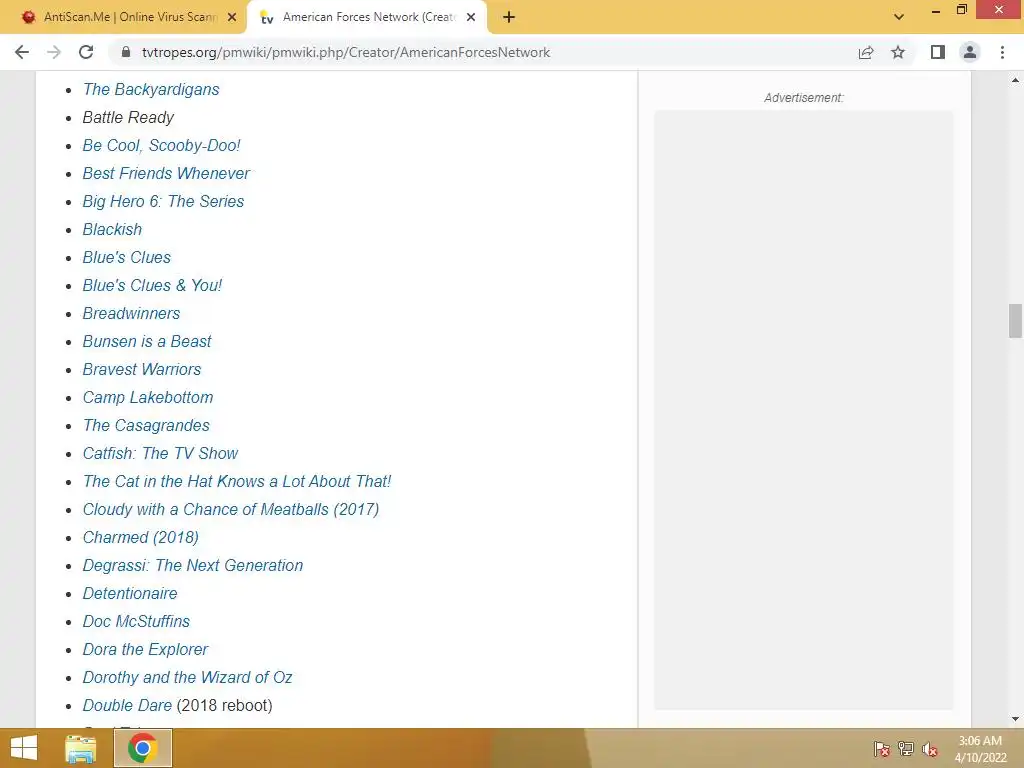
Task: Open Catfish: The TV Show link
Action: click(160, 454)
